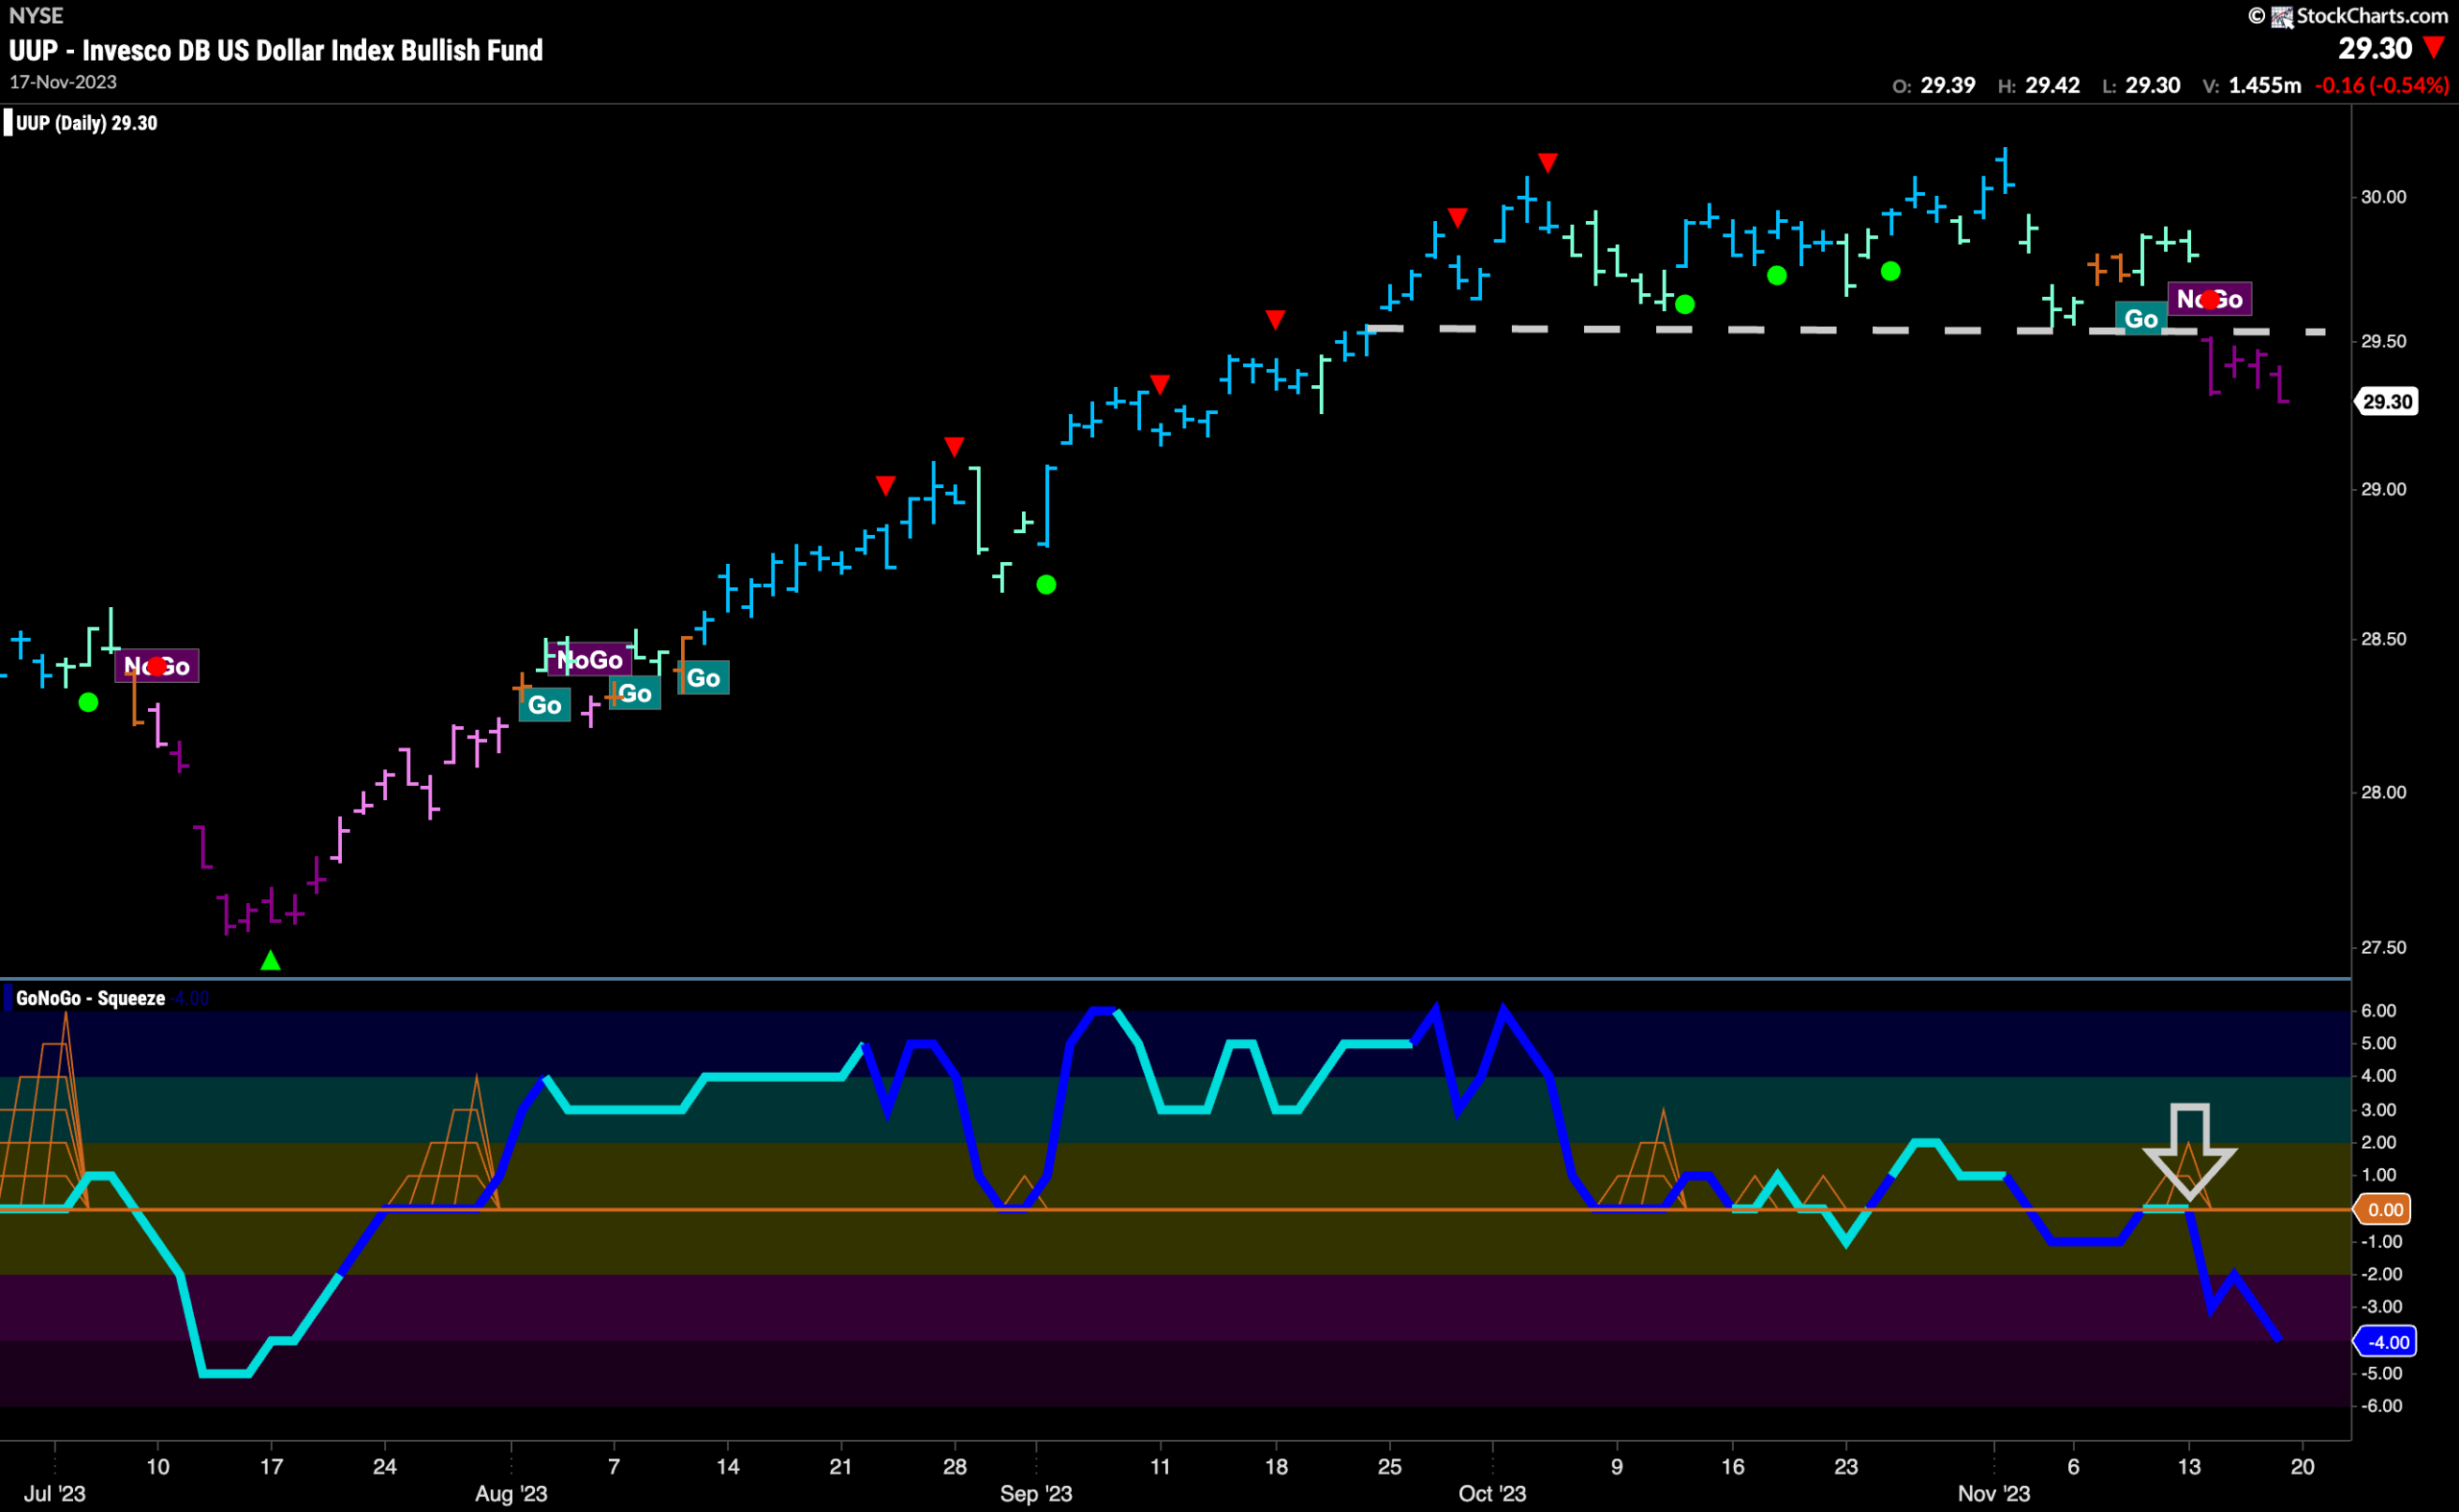Image resolution: width=2459 pixels, height=1512 pixels.
Task: Click the blue -4.00 oscillator value tag
Action: click(2386, 1342)
